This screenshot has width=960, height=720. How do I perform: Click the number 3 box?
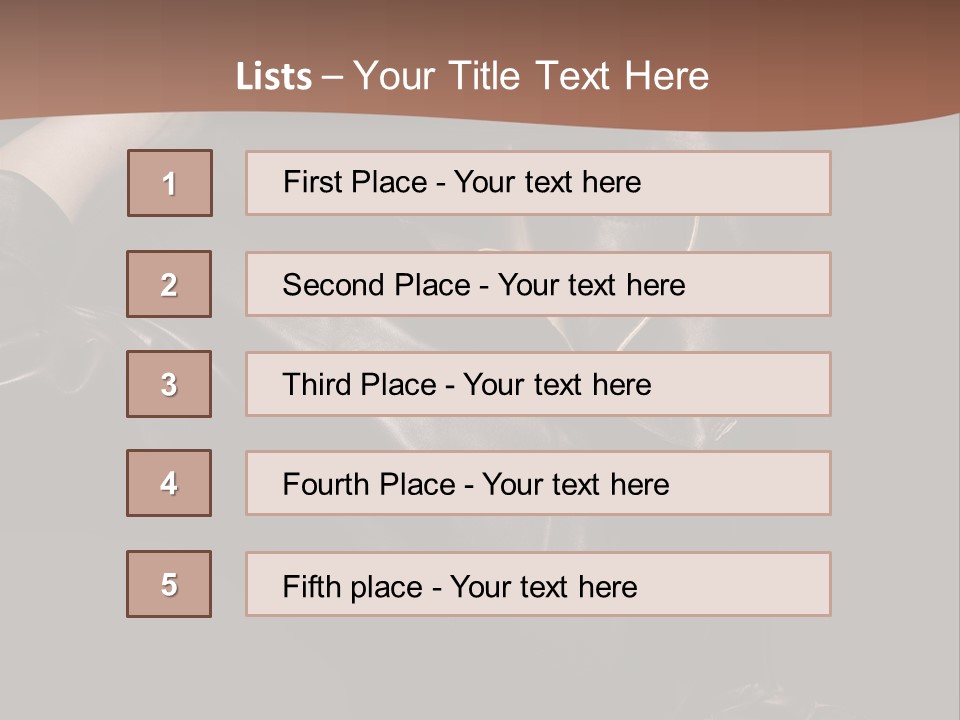click(169, 384)
